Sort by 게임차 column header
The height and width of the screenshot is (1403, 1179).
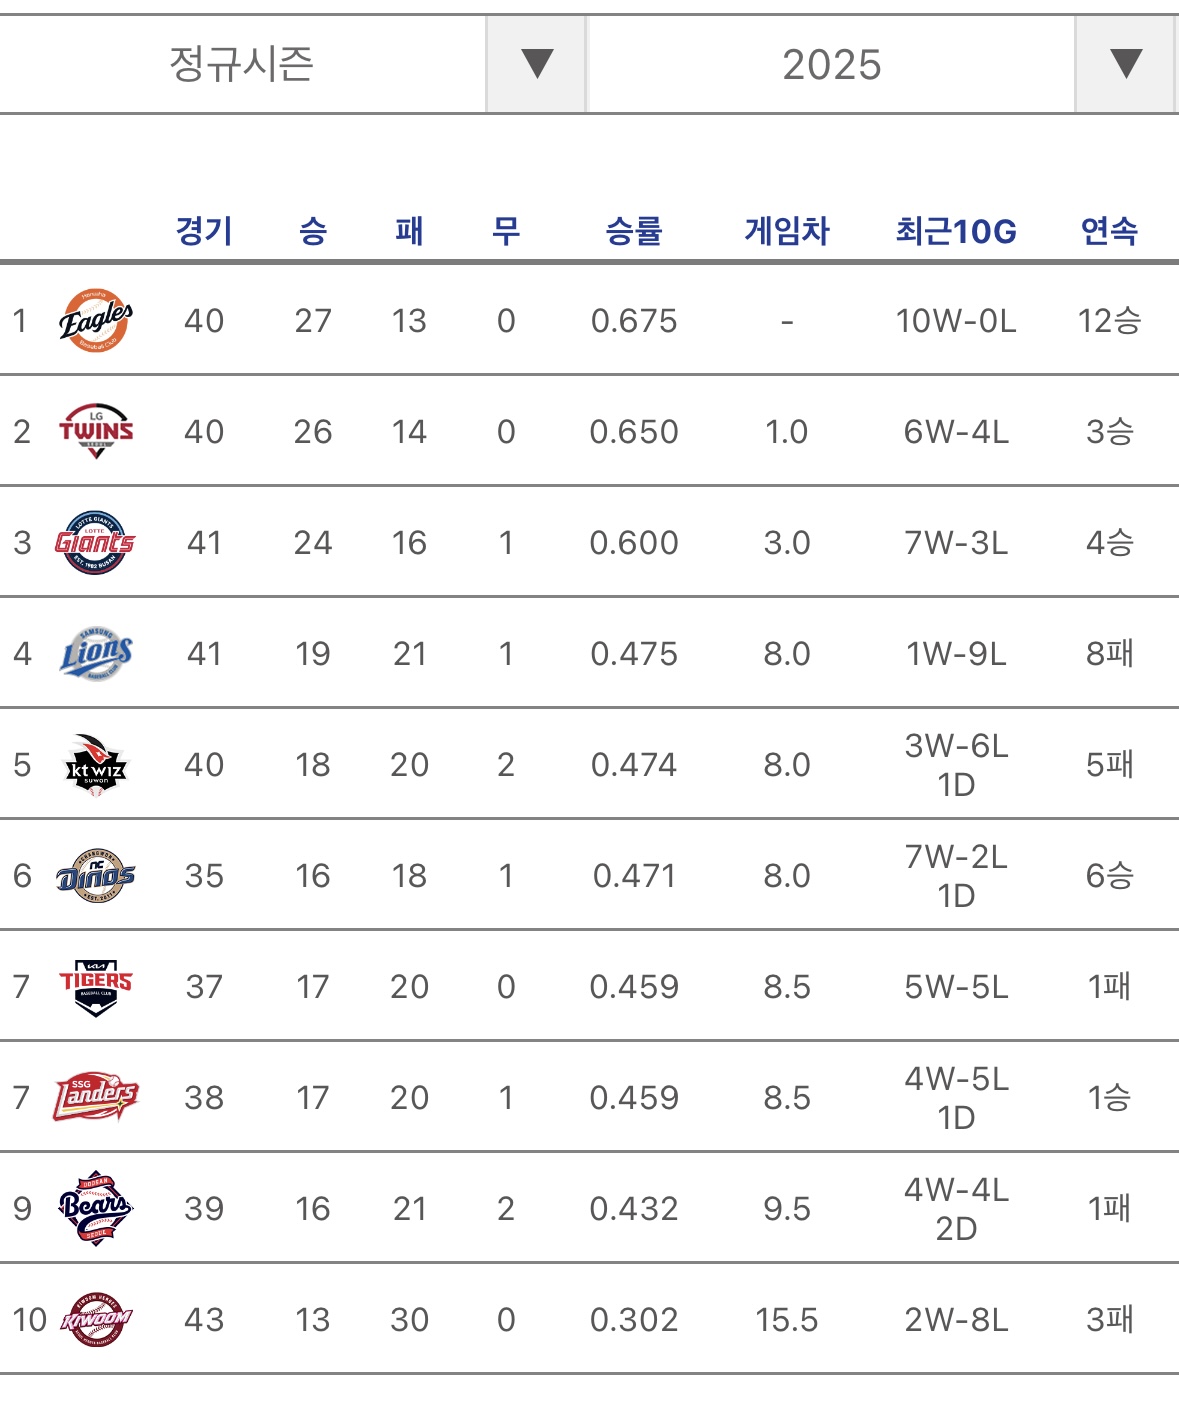[787, 231]
